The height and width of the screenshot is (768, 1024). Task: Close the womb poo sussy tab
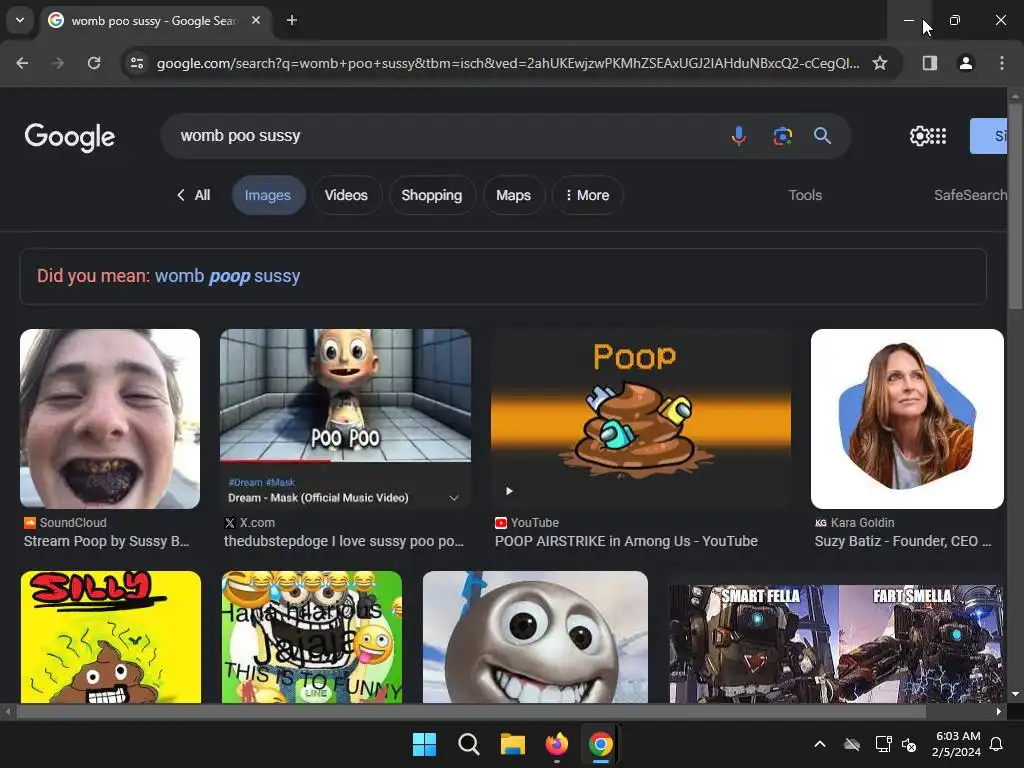pyautogui.click(x=256, y=20)
